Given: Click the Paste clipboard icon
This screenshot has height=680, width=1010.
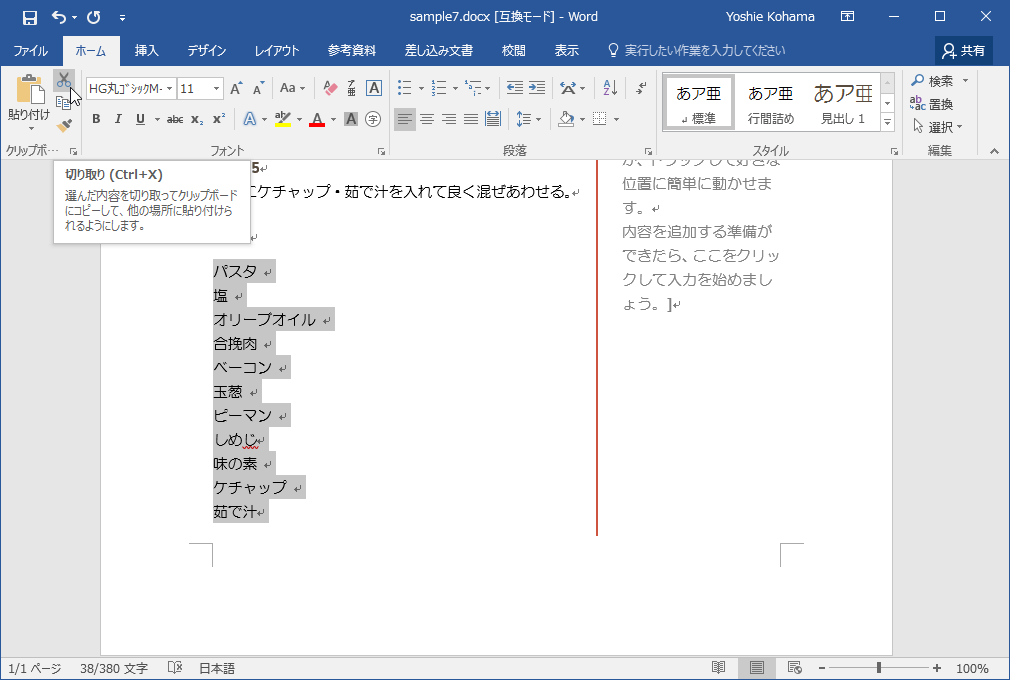Looking at the screenshot, I should (x=29, y=89).
